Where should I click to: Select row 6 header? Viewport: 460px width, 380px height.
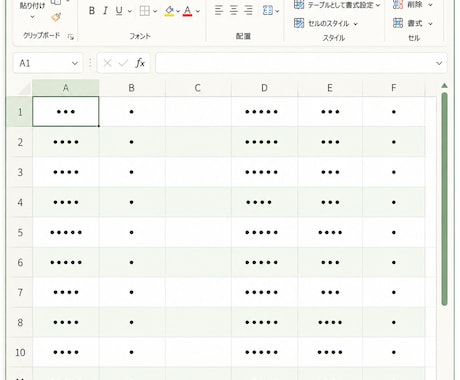(20, 262)
